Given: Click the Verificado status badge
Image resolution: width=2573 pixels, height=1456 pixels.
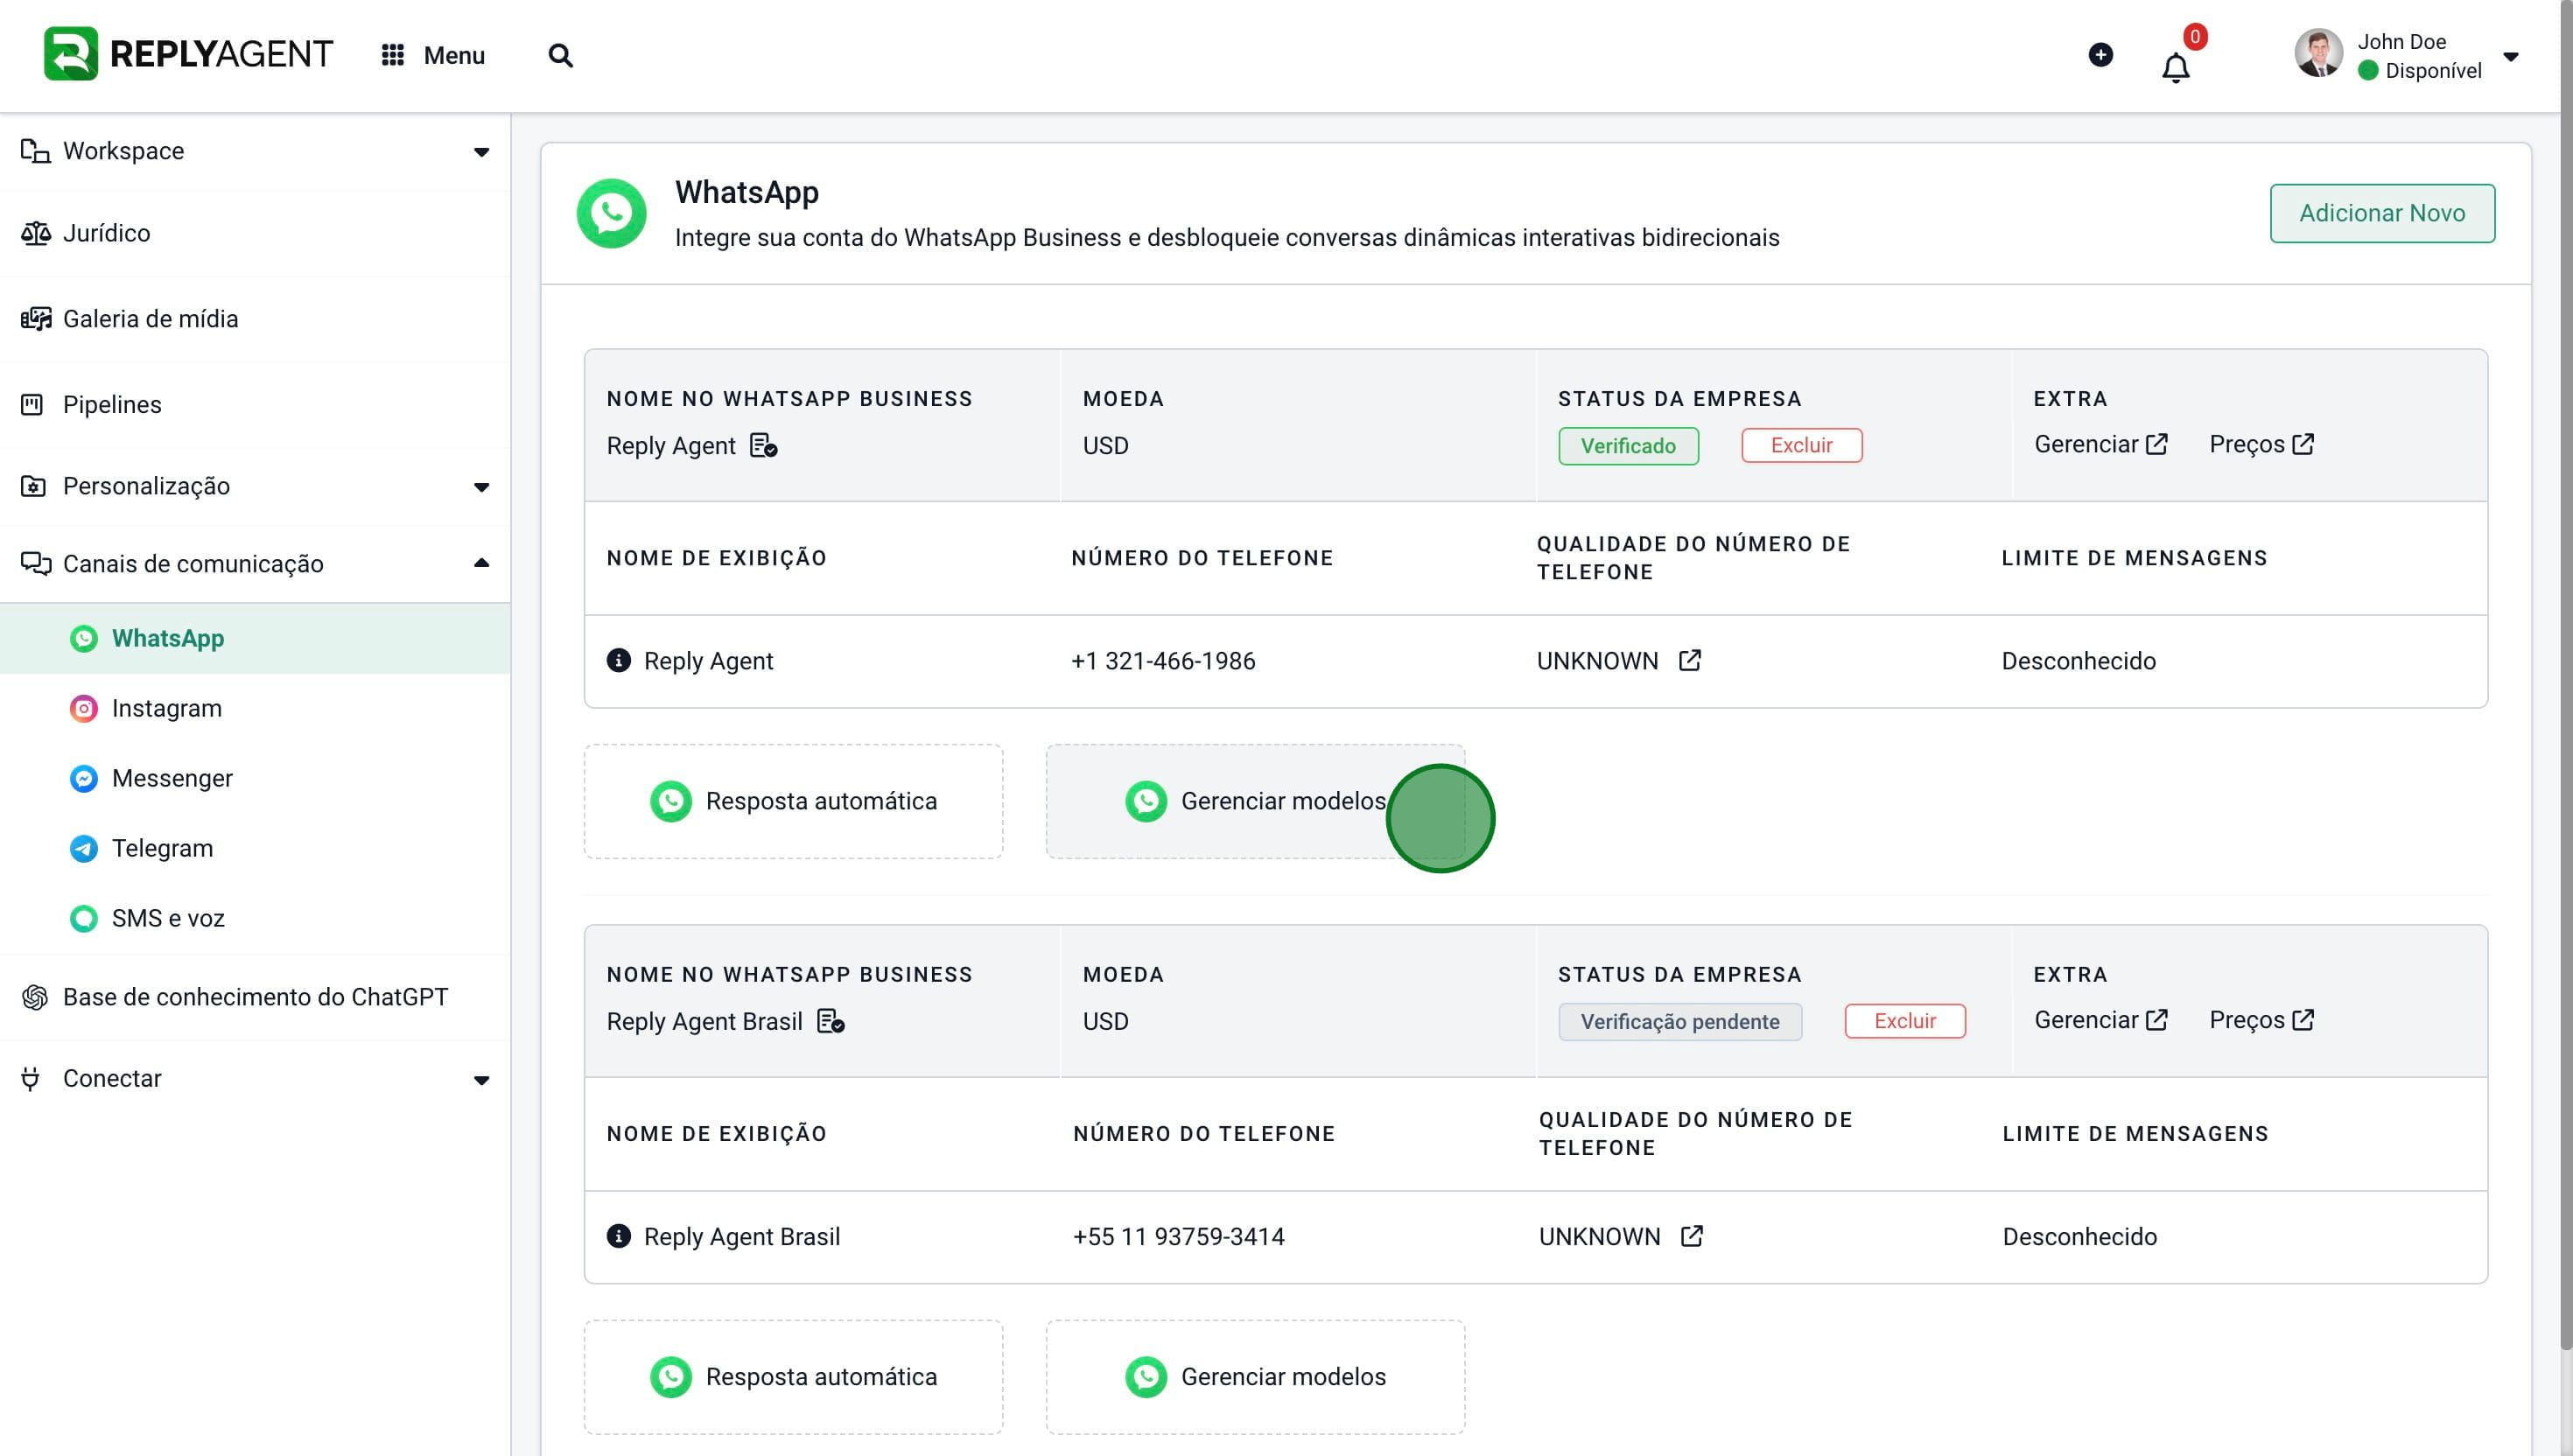Looking at the screenshot, I should click(1628, 446).
